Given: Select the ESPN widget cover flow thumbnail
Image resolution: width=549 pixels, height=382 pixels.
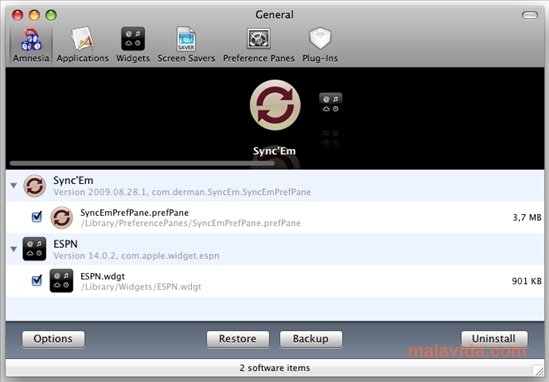Looking at the screenshot, I should pyautogui.click(x=331, y=103).
